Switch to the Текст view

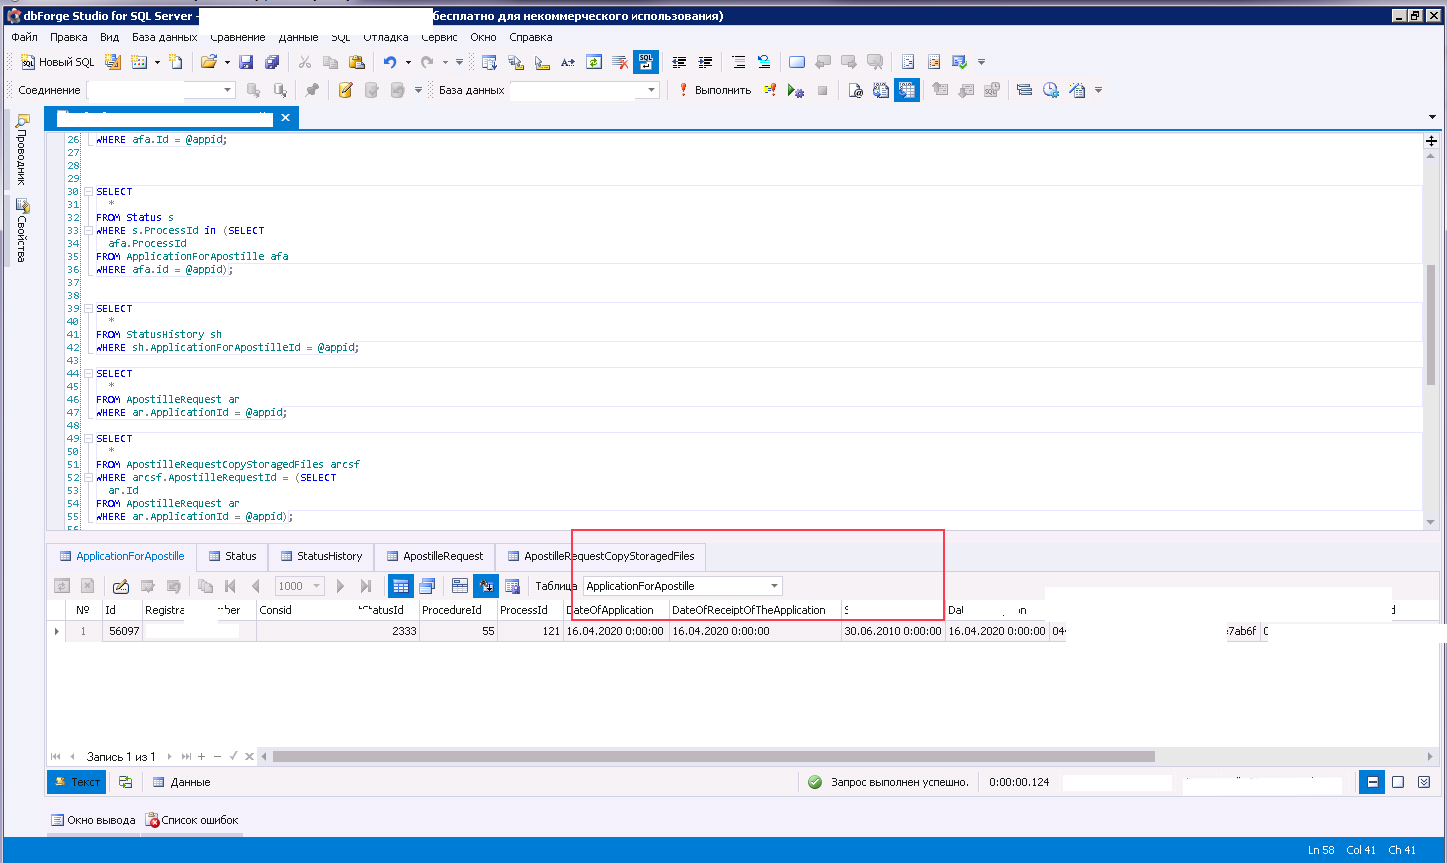[77, 782]
